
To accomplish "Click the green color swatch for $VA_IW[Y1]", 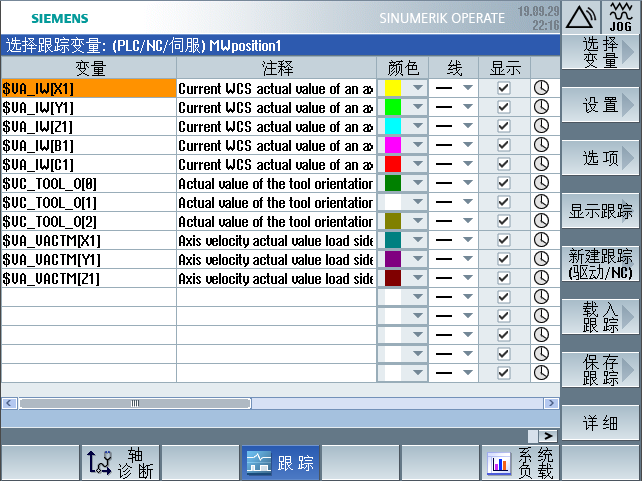I will coord(393,107).
